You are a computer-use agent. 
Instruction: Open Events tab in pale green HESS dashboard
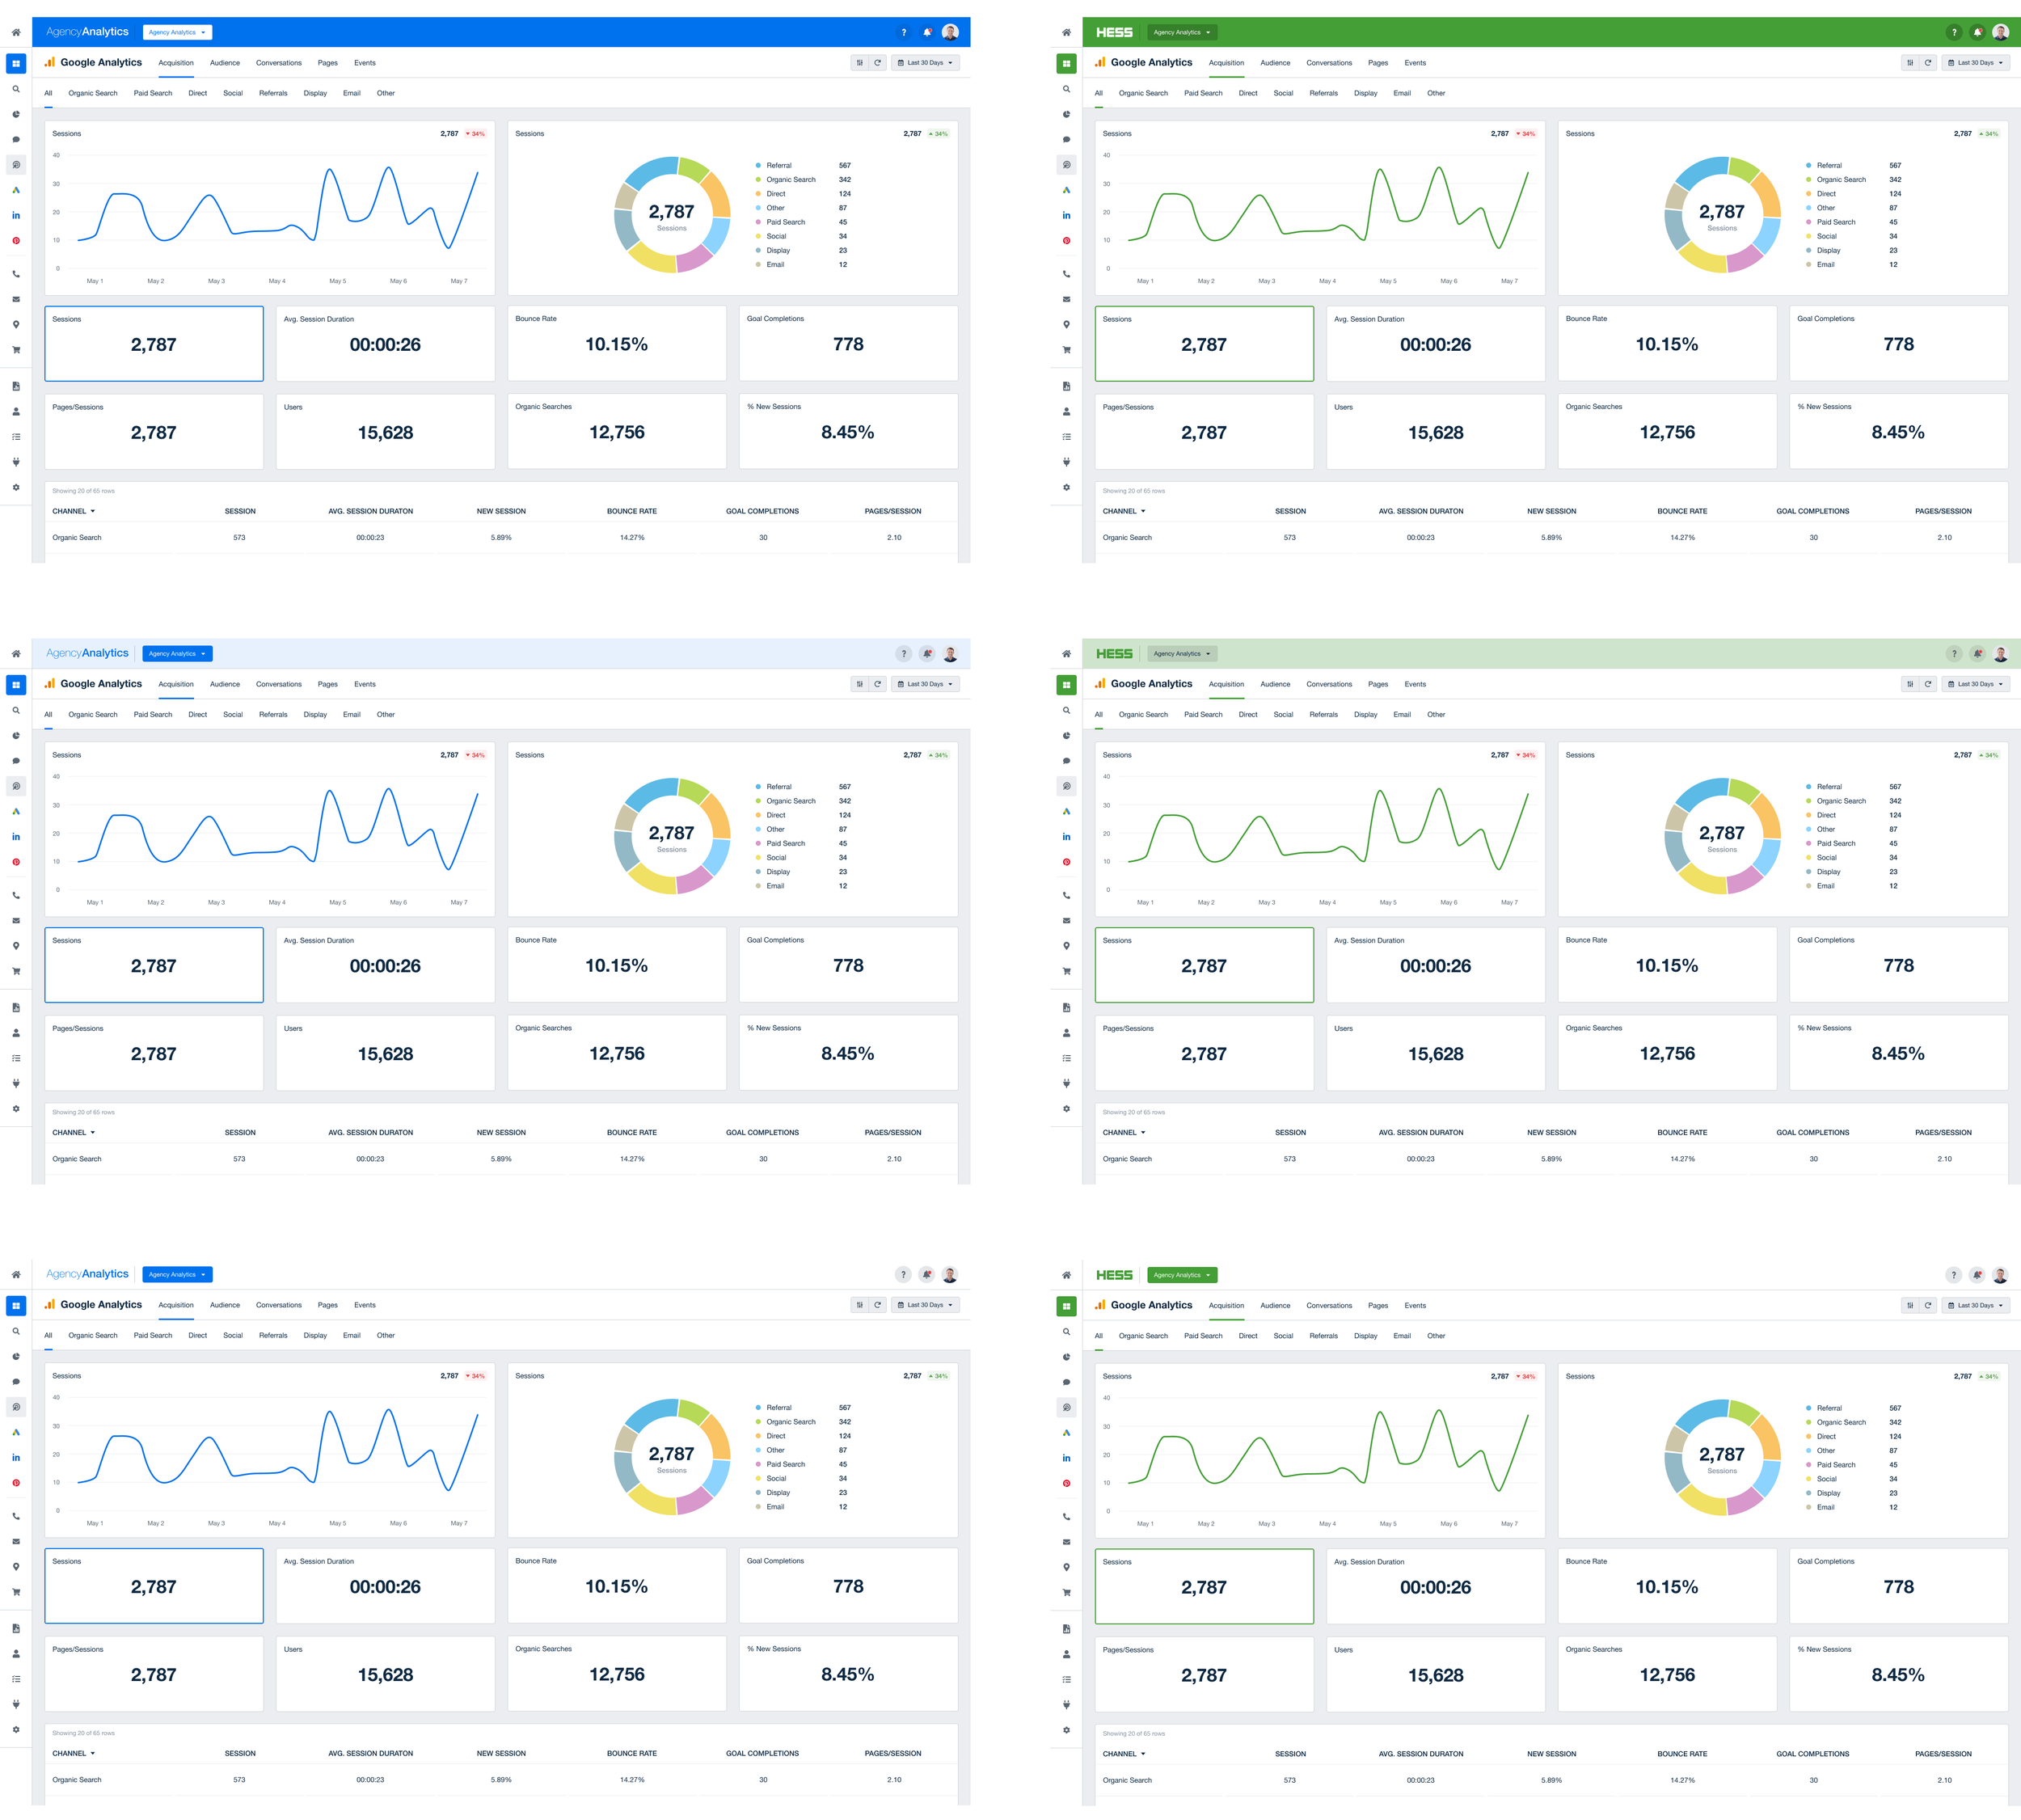[x=1415, y=685]
